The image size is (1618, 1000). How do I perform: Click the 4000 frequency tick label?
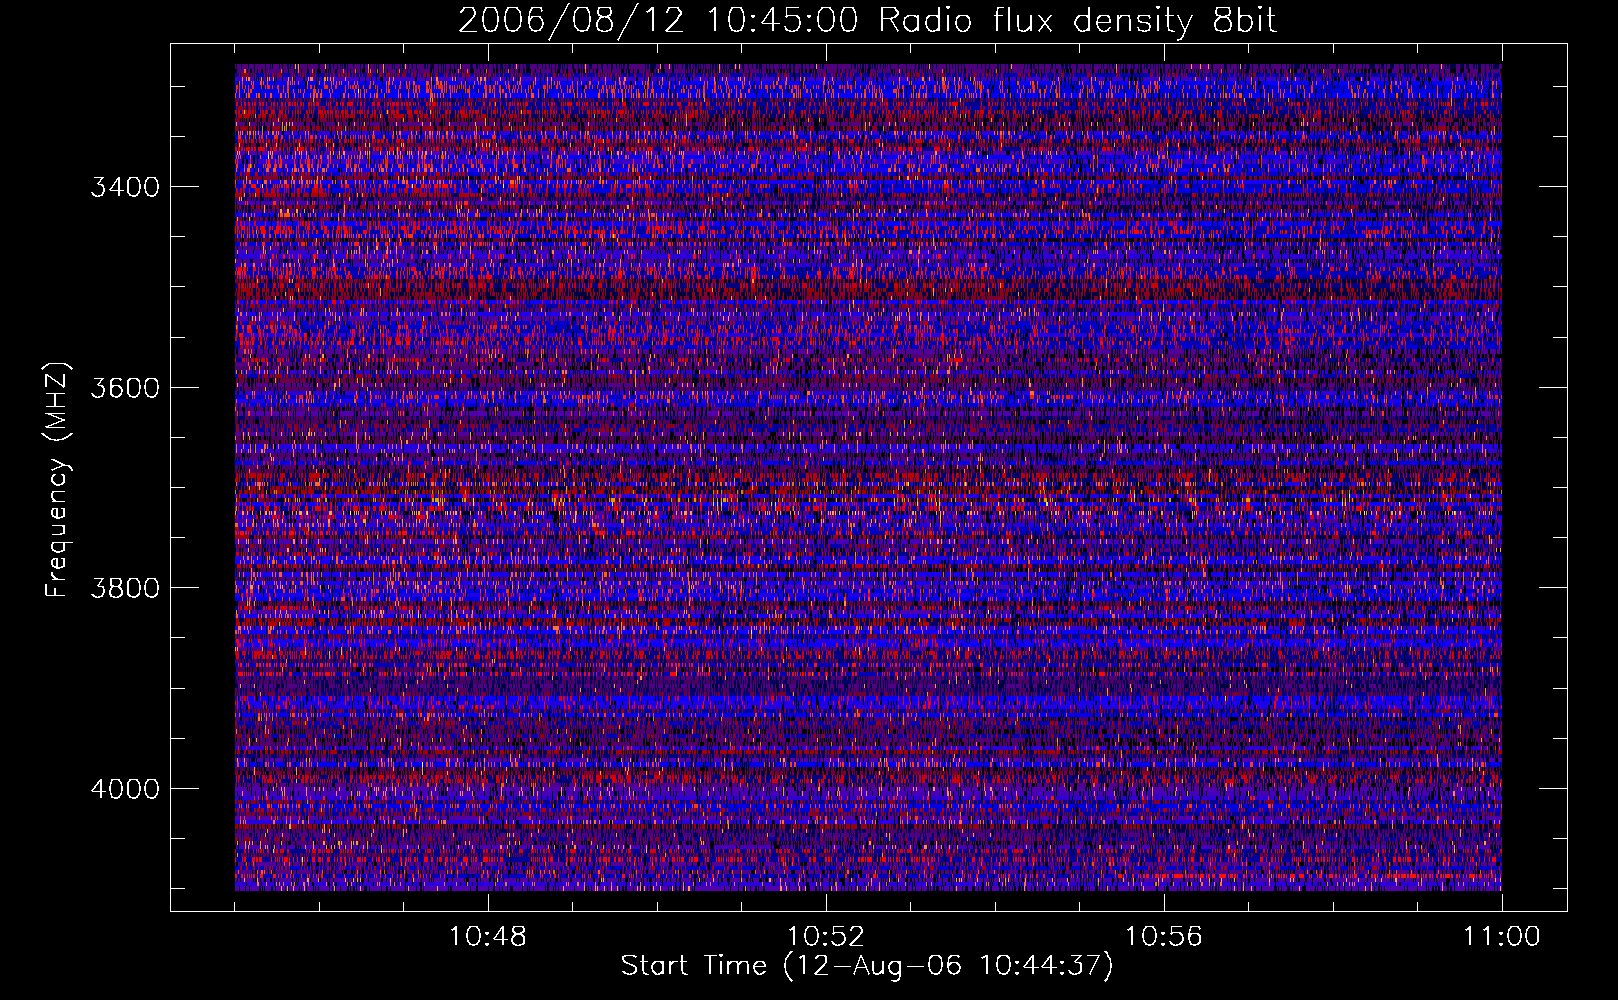click(x=125, y=789)
